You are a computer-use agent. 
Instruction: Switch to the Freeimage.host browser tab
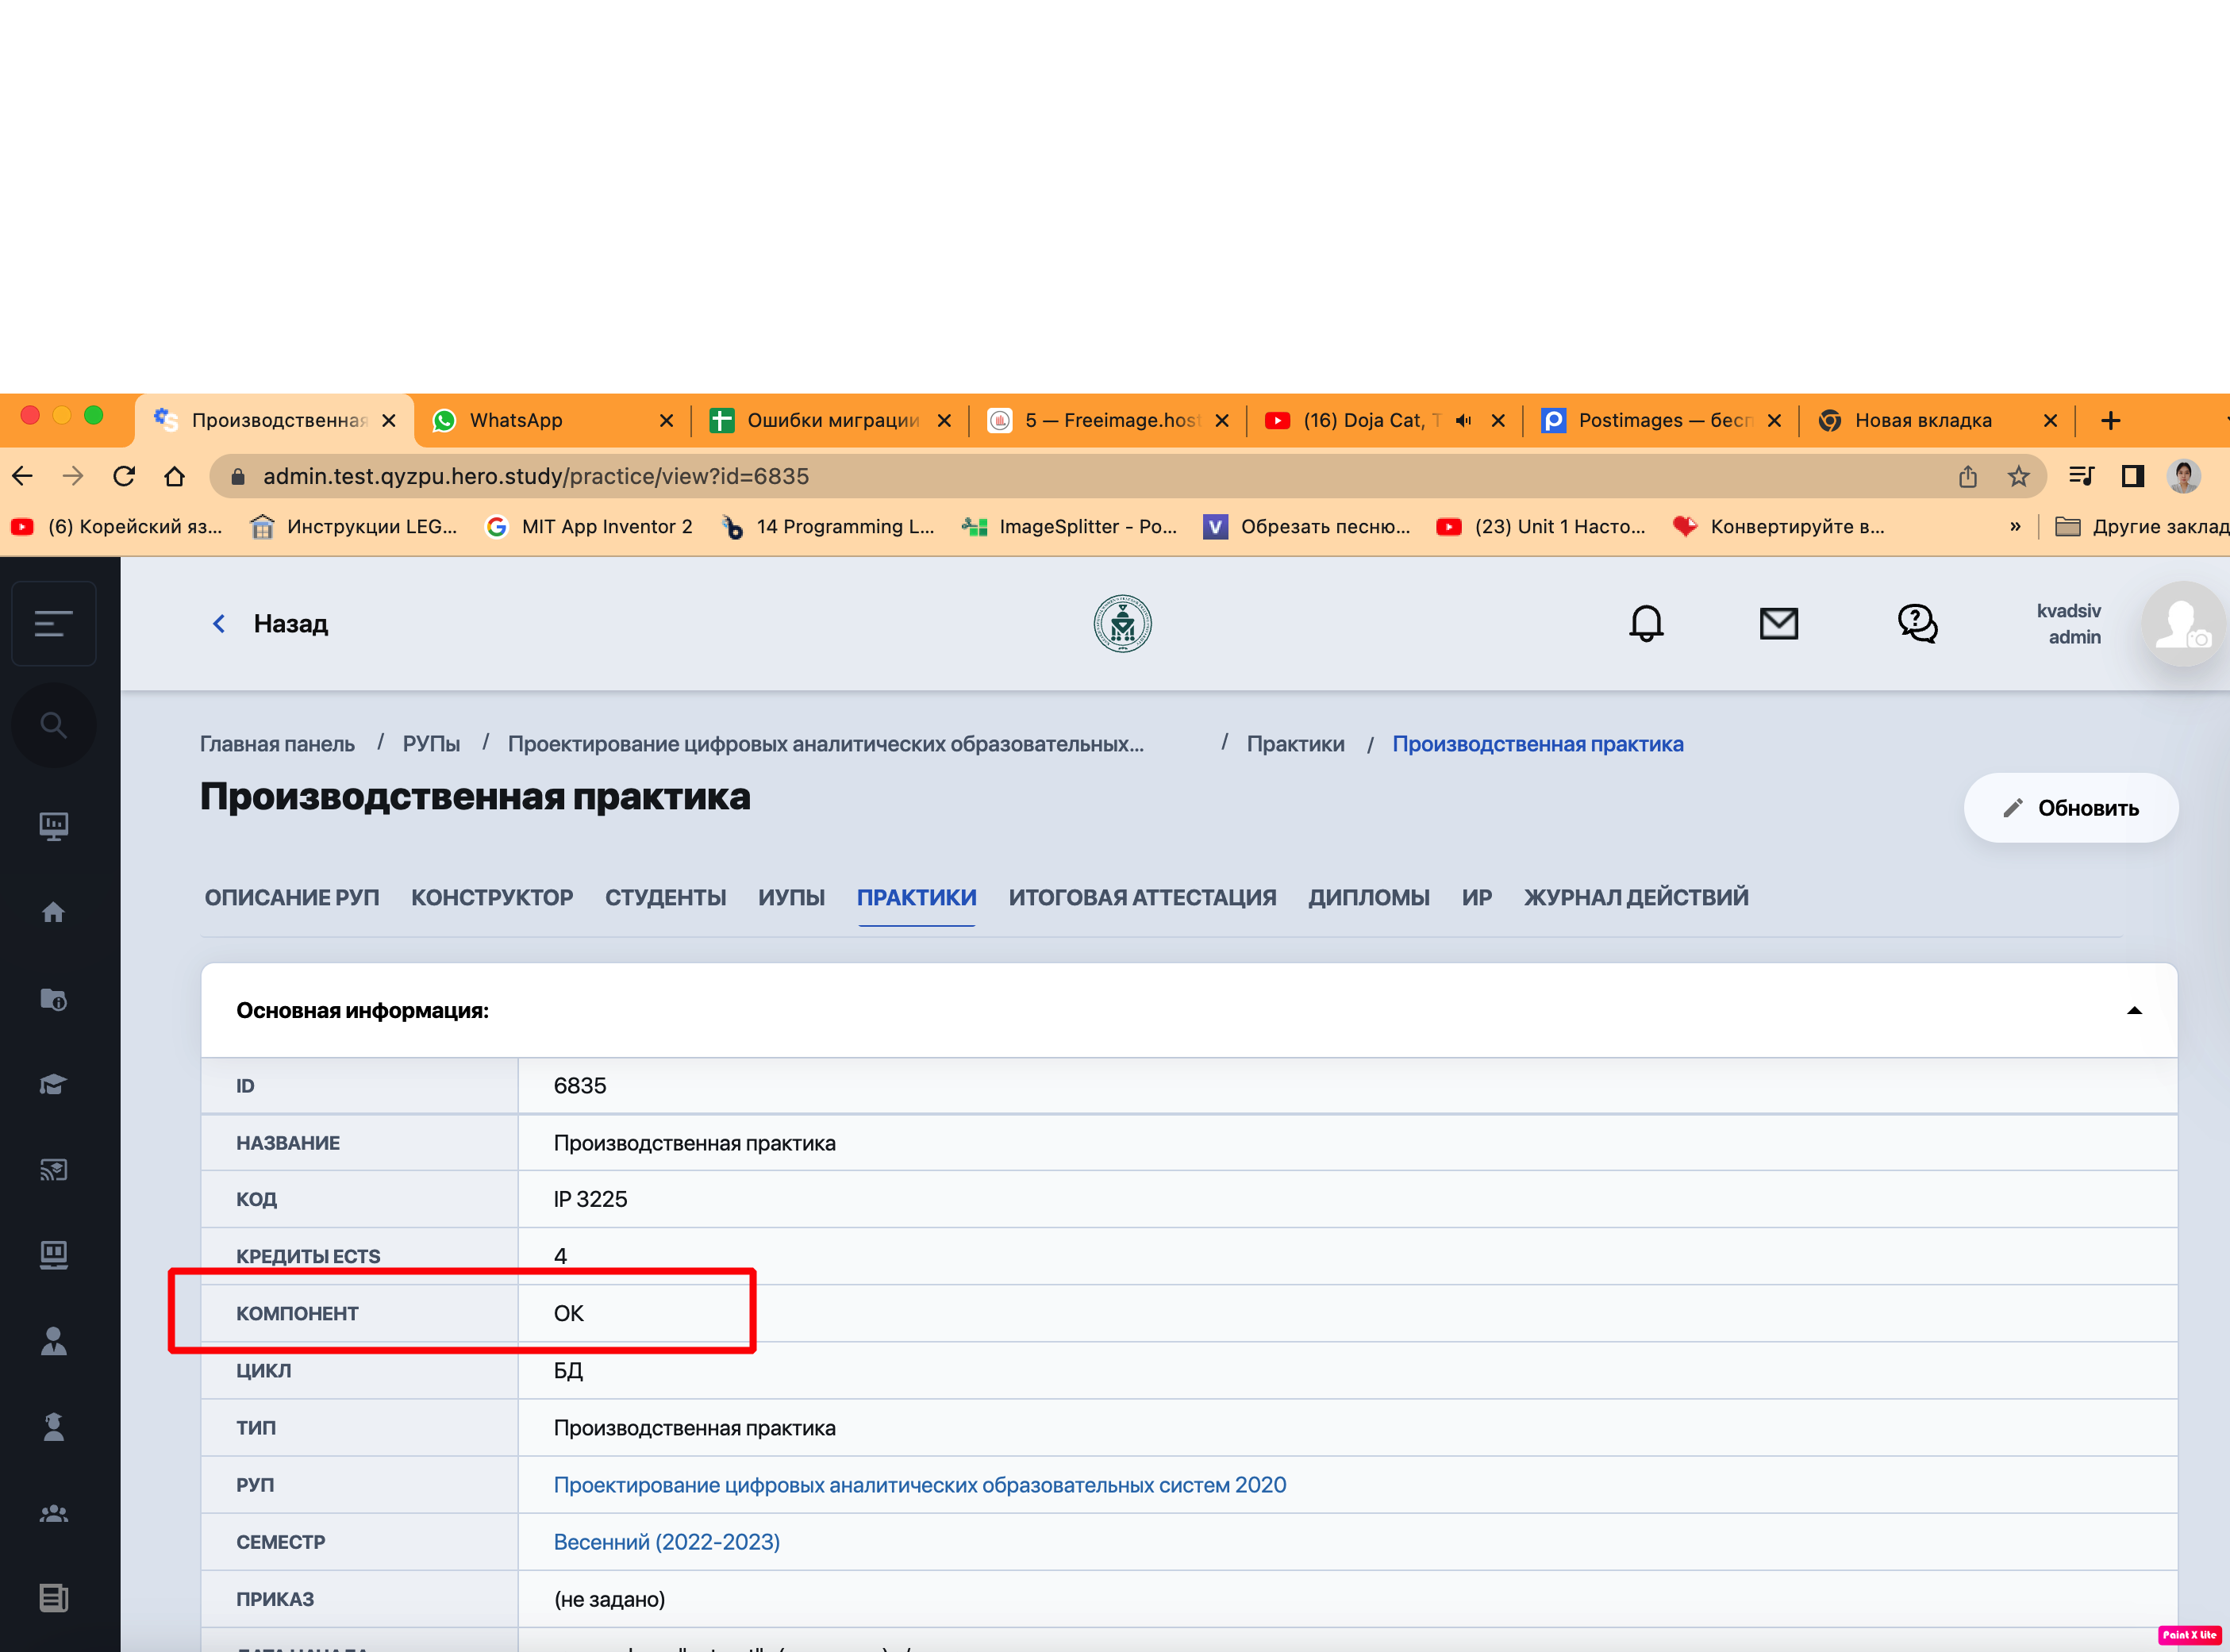point(1108,420)
